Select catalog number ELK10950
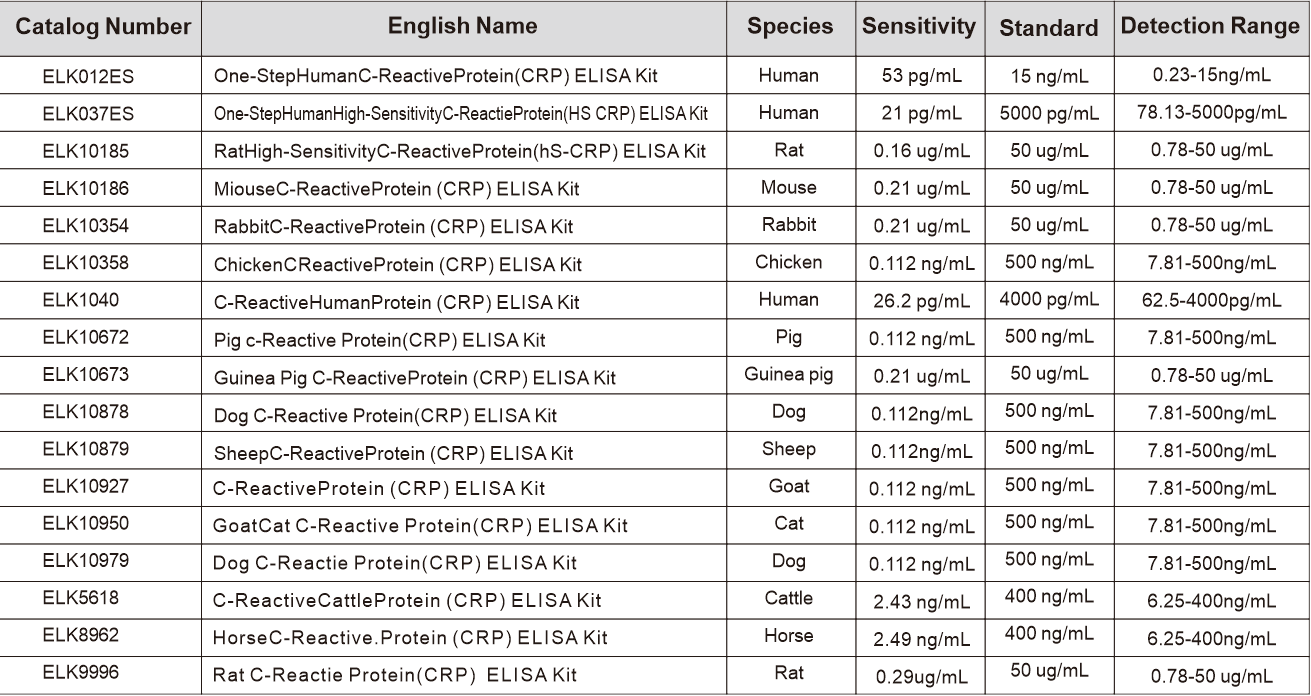The image size is (1311, 696). (85, 523)
